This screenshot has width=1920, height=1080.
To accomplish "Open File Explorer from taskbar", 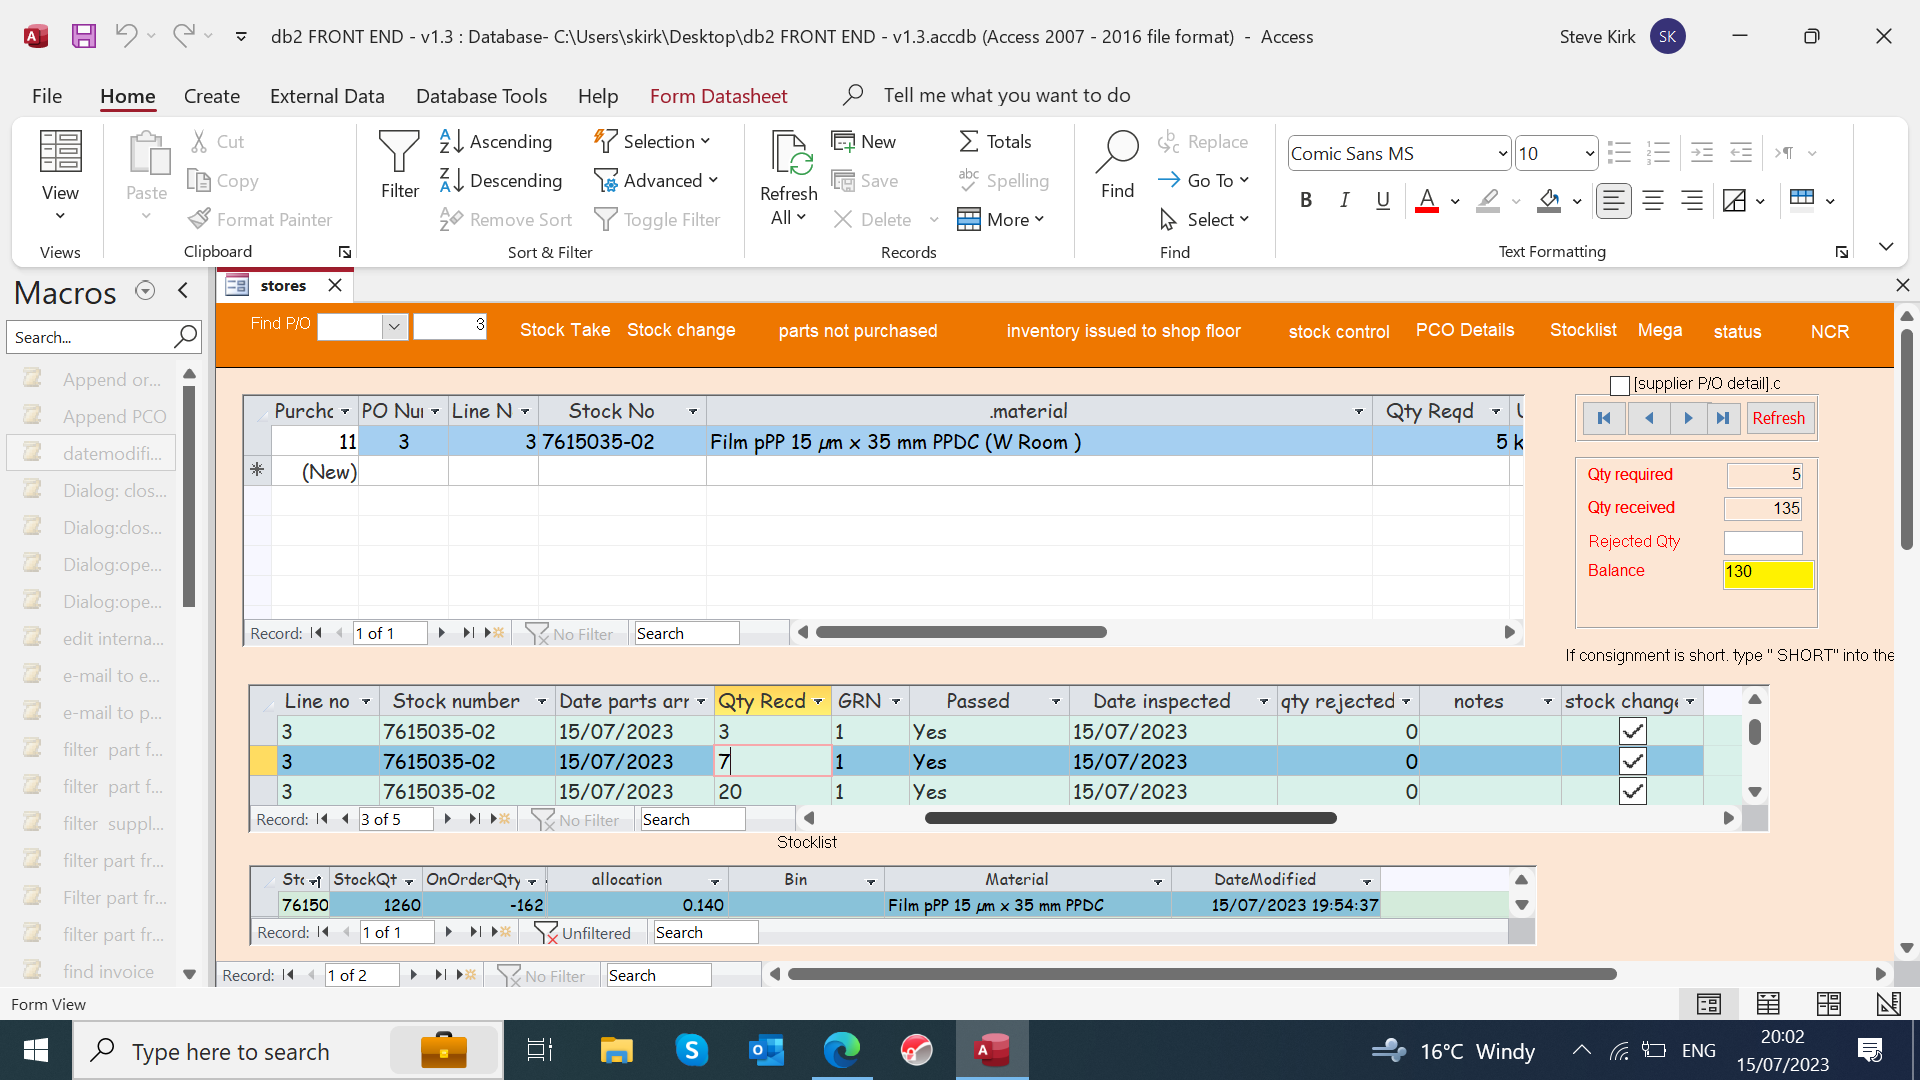I will point(616,1050).
